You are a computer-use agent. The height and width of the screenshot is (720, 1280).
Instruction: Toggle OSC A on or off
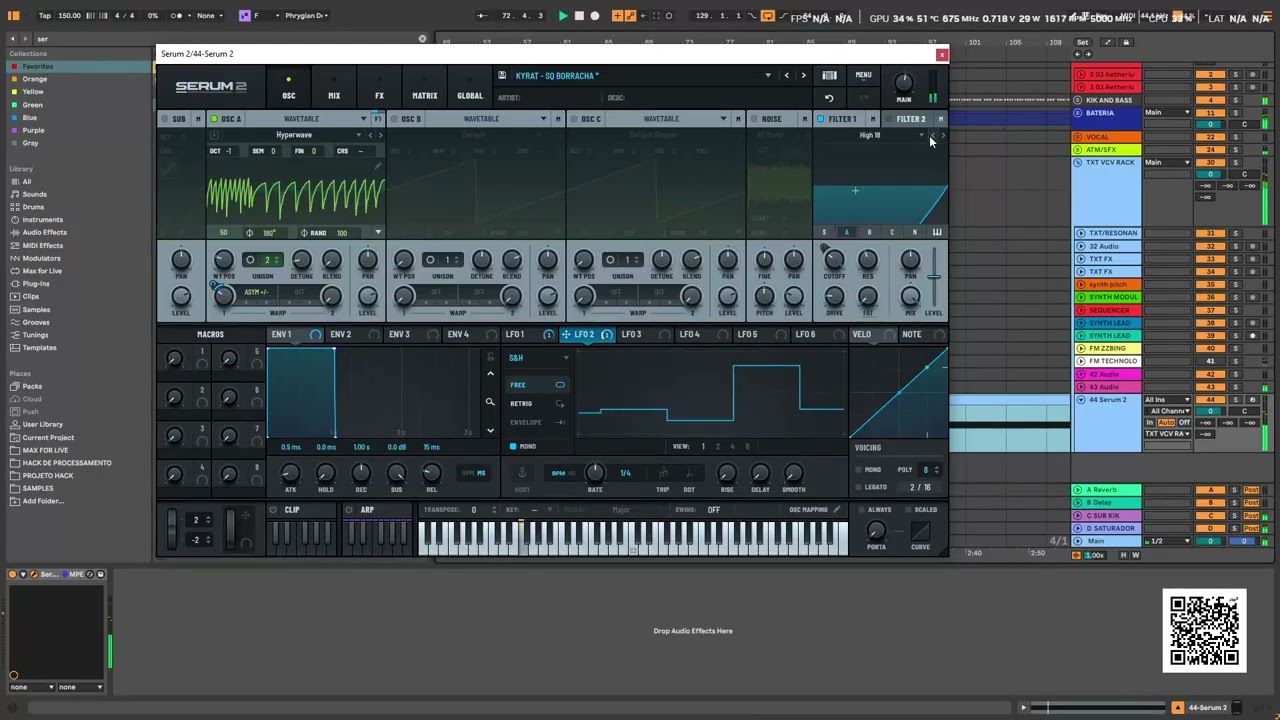[213, 119]
